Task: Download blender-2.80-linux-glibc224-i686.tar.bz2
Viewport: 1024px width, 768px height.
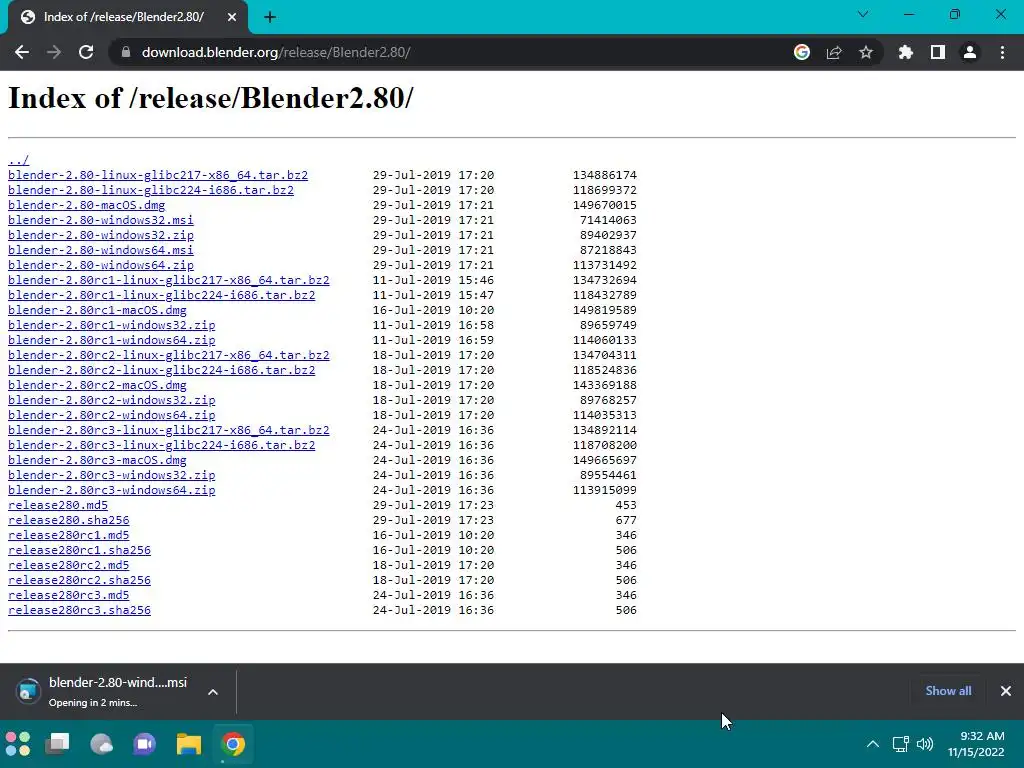Action: point(151,190)
